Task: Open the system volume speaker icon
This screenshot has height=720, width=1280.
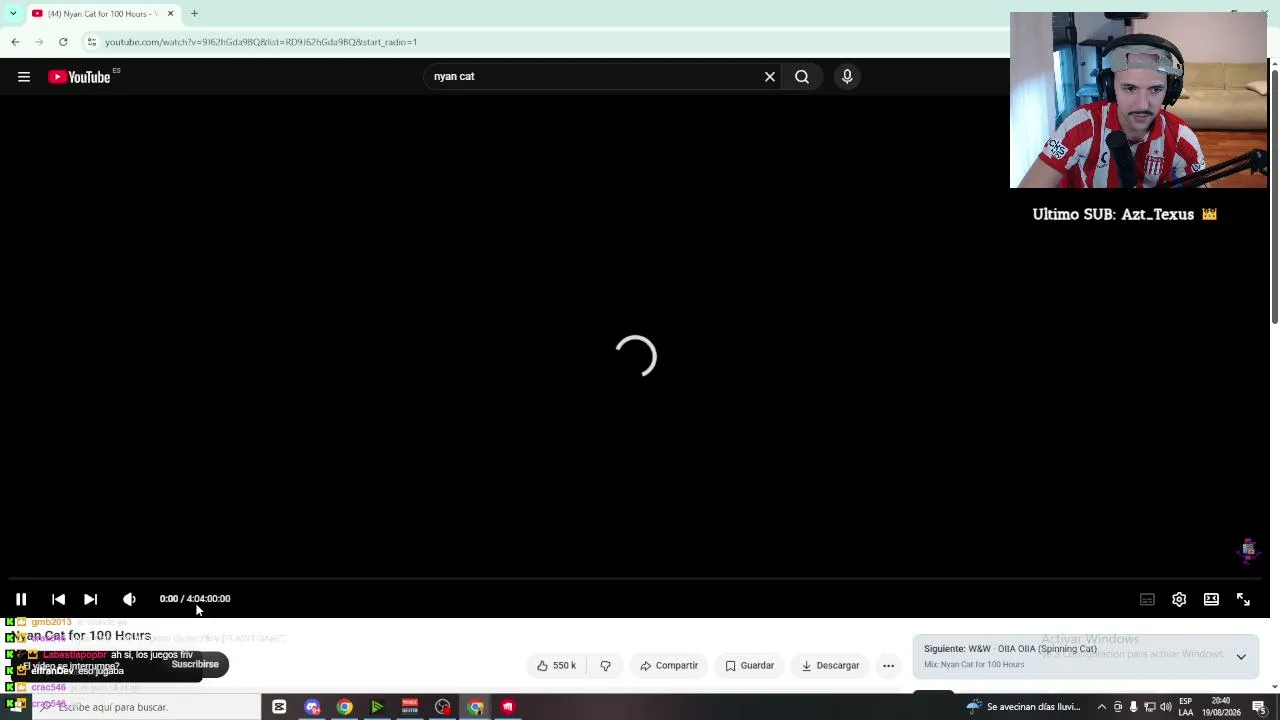Action: (x=1166, y=707)
